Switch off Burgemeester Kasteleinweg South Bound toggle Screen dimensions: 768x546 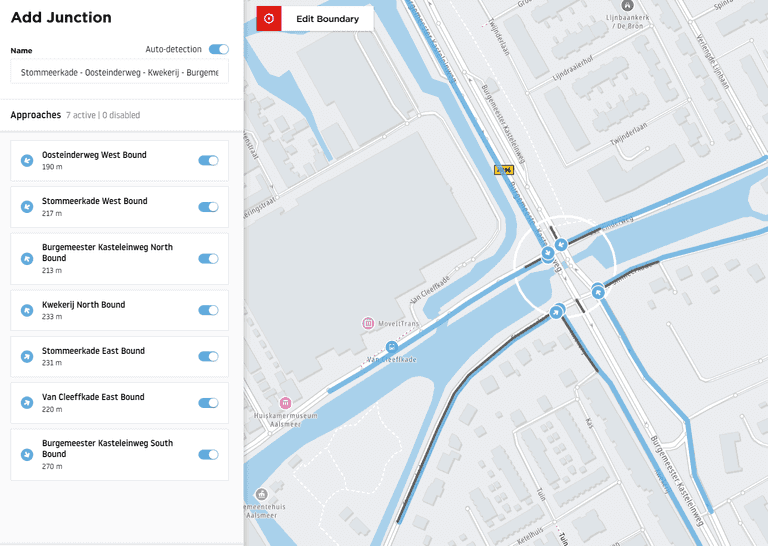(x=208, y=454)
